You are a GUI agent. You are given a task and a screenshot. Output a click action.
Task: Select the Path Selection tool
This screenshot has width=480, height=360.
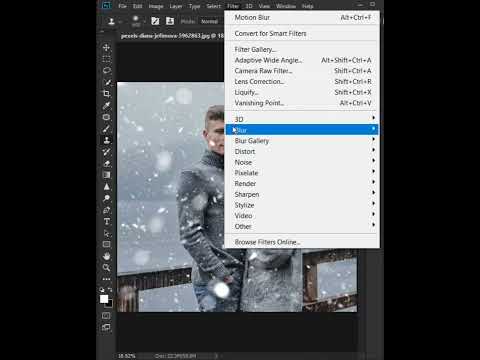[x=106, y=233]
